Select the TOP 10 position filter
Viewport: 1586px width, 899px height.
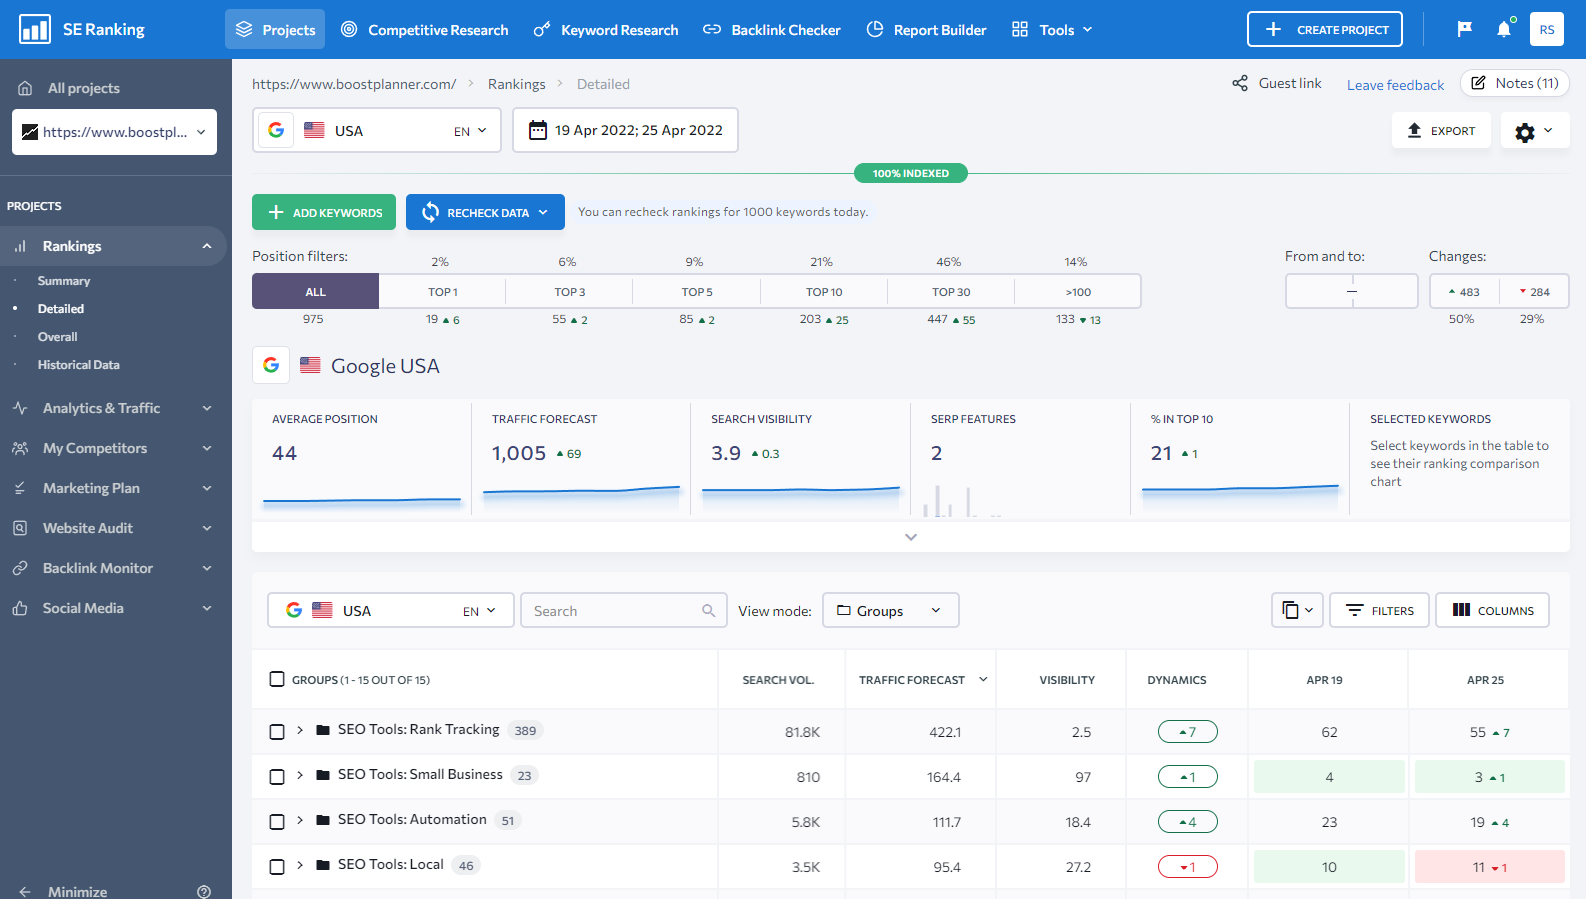(x=824, y=292)
